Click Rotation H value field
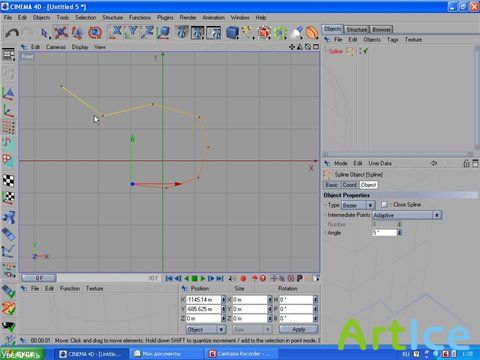 click(x=296, y=300)
